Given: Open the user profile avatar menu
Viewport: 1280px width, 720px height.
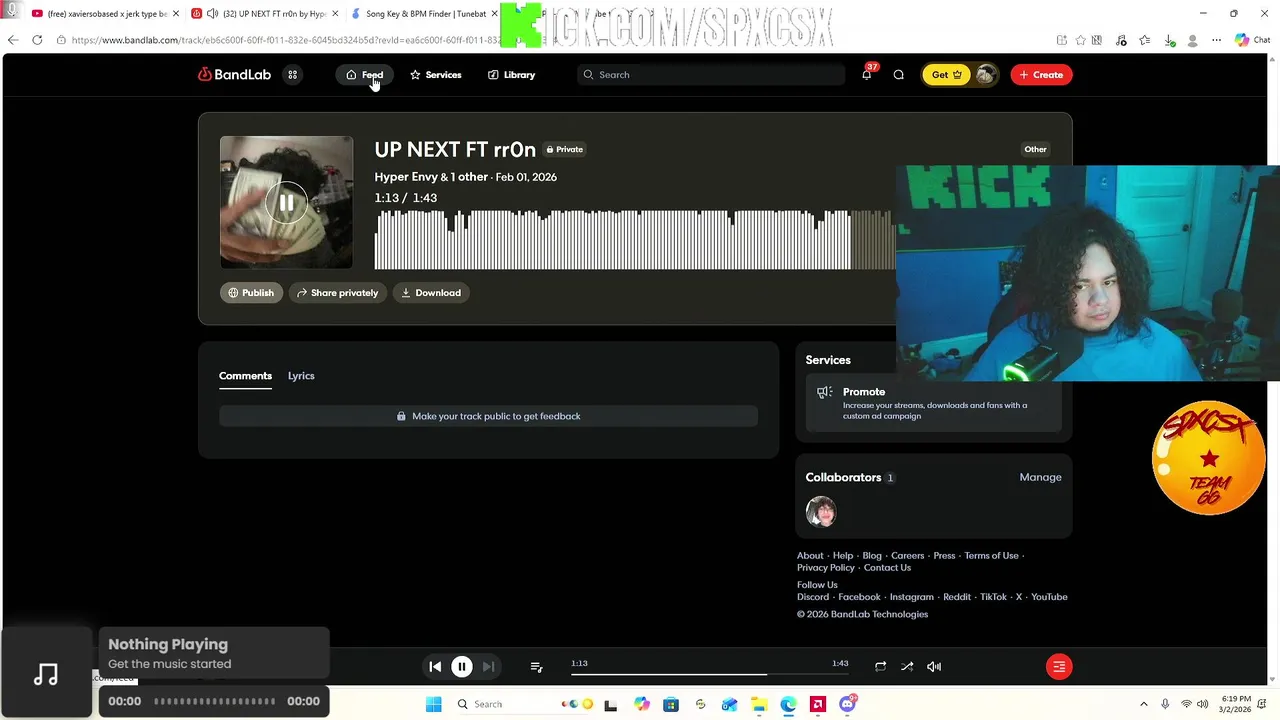Looking at the screenshot, I should 985,75.
